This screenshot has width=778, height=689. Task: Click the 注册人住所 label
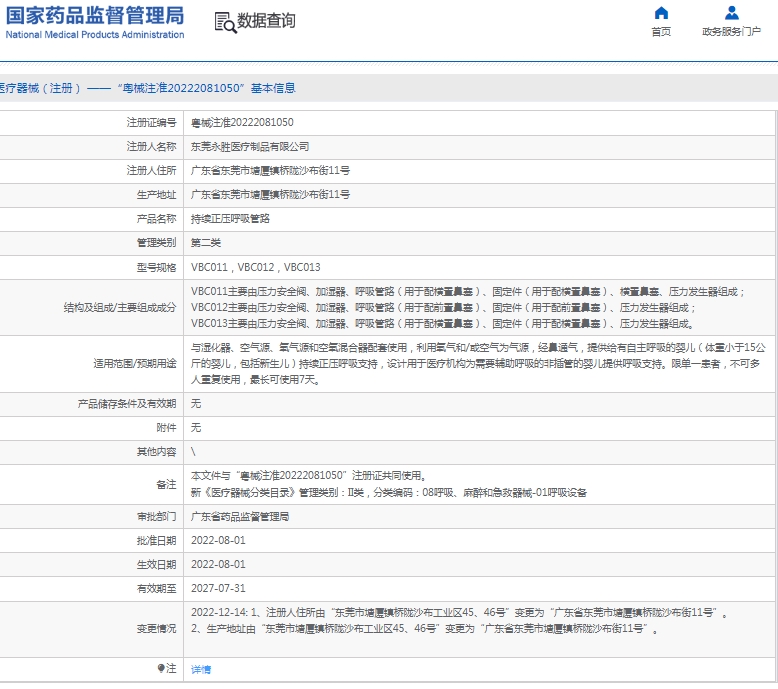(151, 171)
